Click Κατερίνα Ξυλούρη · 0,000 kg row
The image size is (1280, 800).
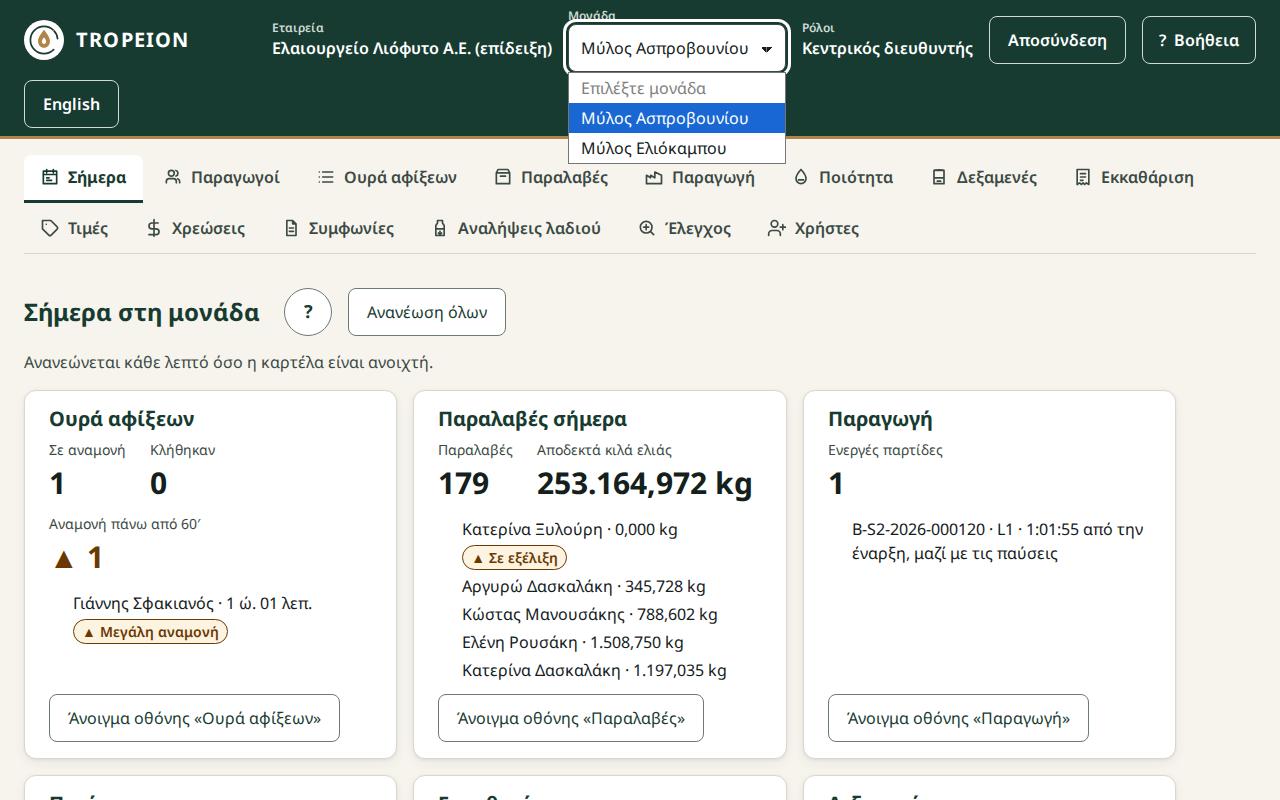(x=570, y=529)
